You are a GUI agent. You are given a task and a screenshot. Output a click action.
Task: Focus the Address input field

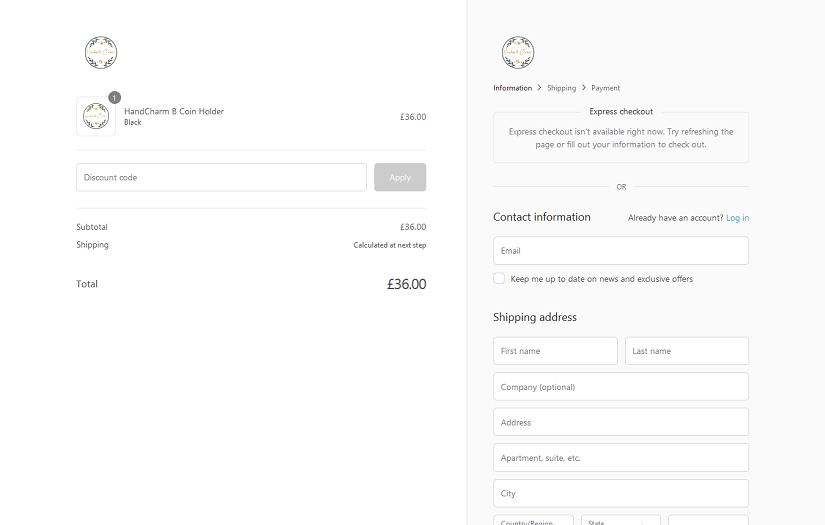620,422
